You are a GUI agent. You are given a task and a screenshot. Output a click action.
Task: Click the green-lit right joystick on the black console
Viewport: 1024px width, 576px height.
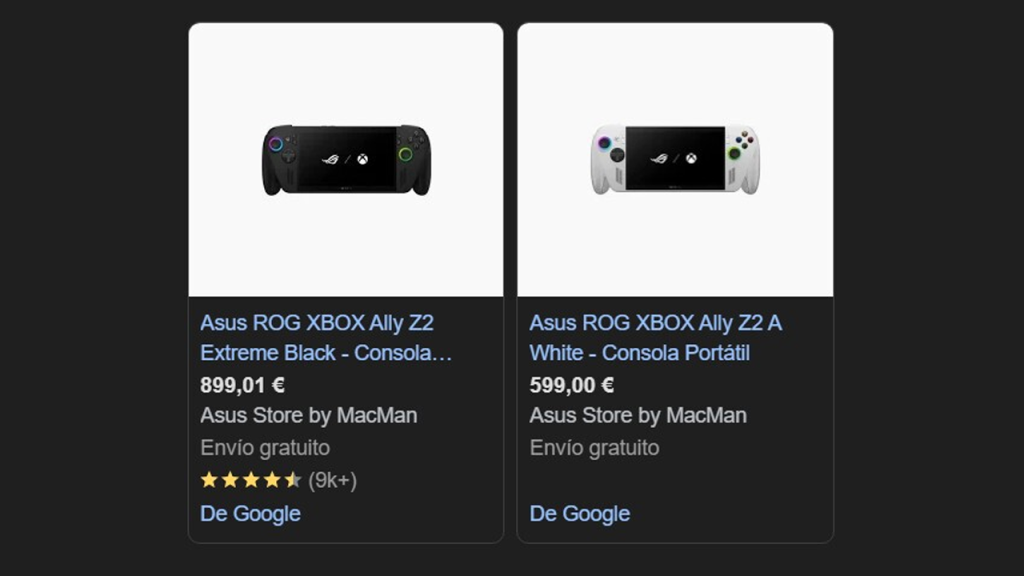[x=405, y=154]
